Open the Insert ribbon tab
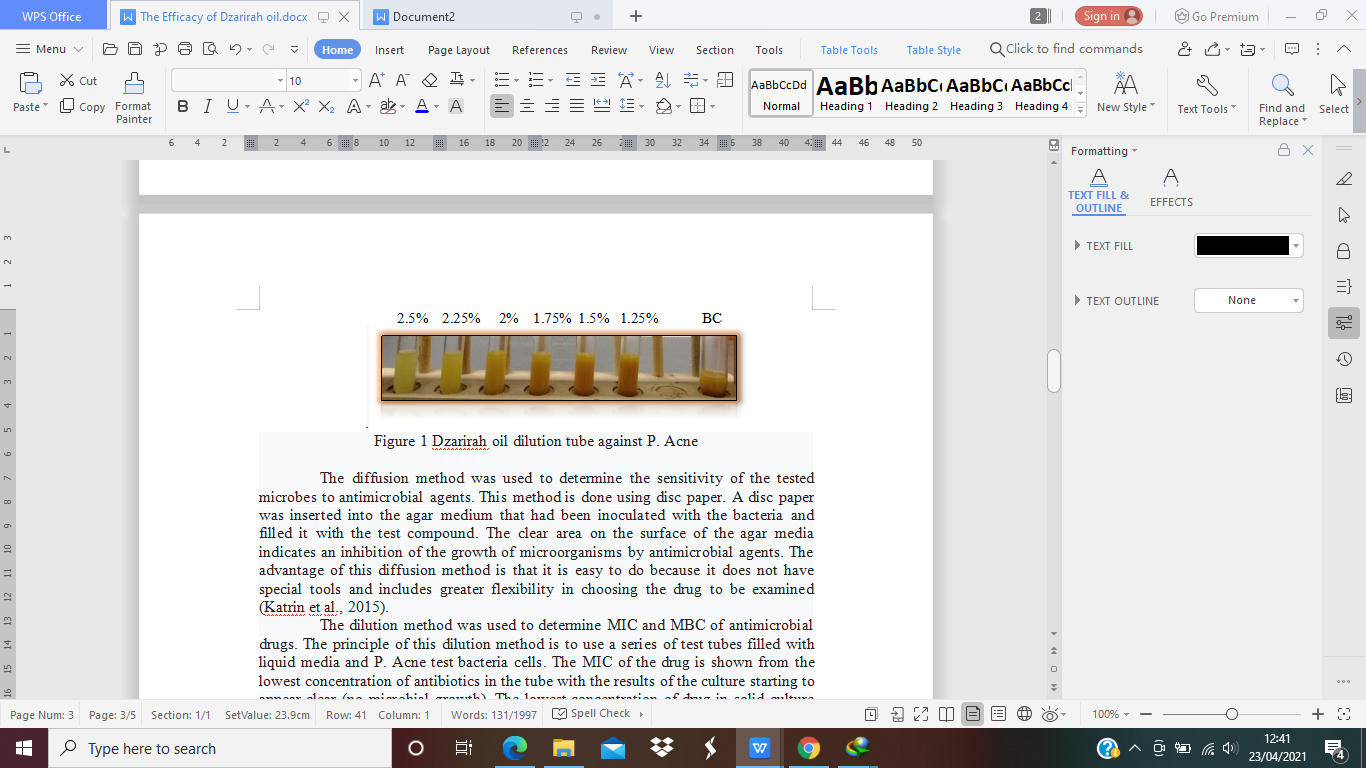 point(390,50)
